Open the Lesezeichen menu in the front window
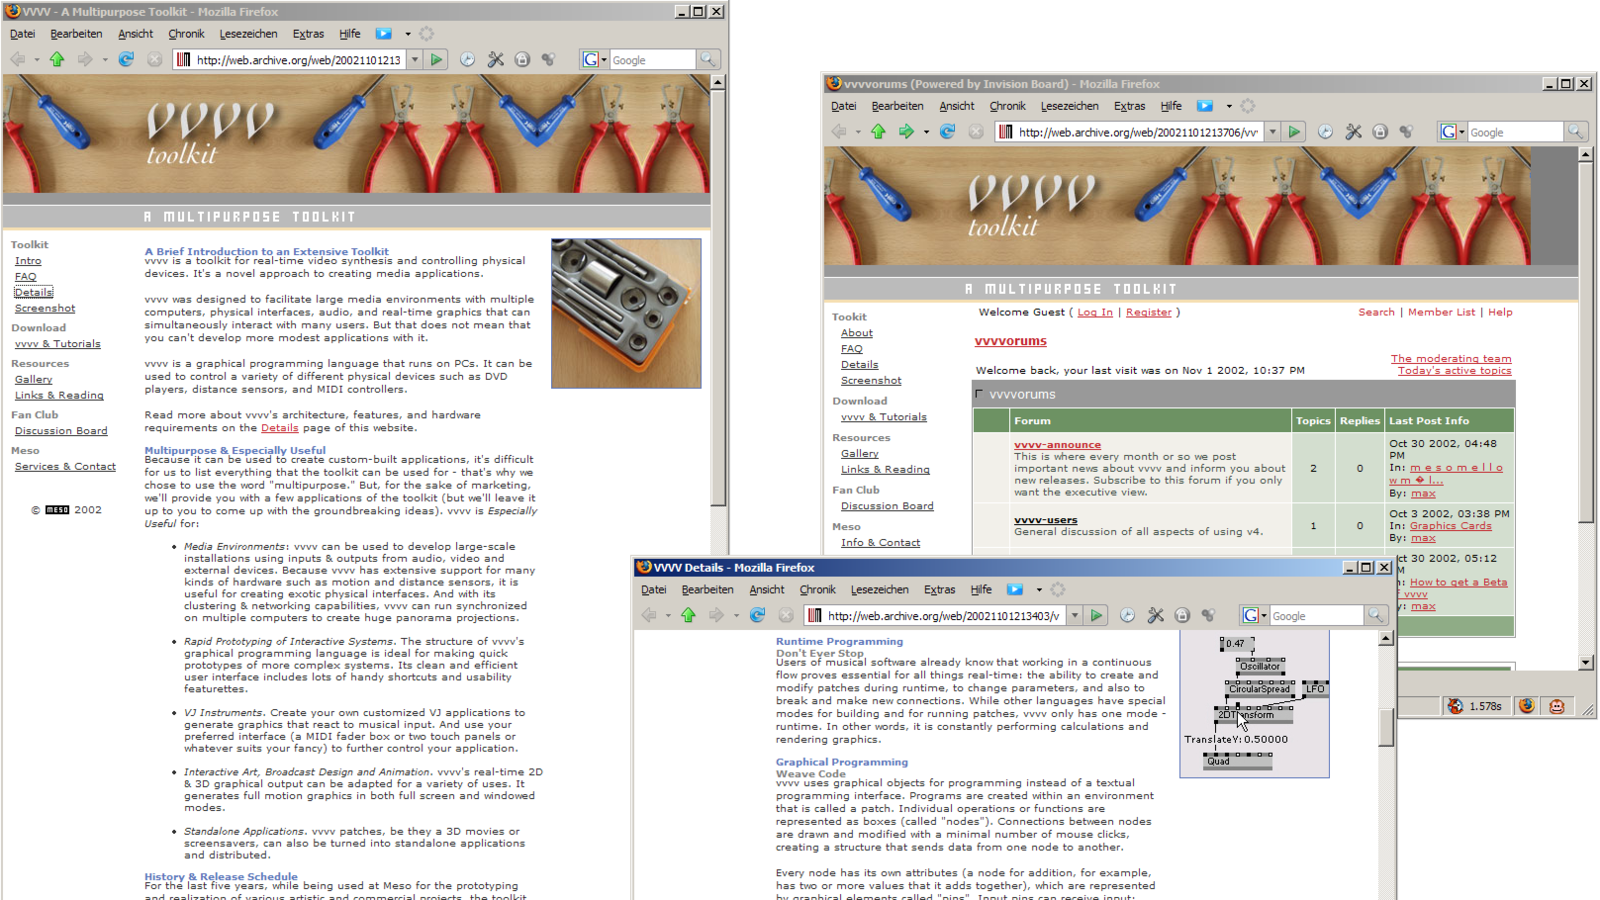1600x900 pixels. click(879, 590)
